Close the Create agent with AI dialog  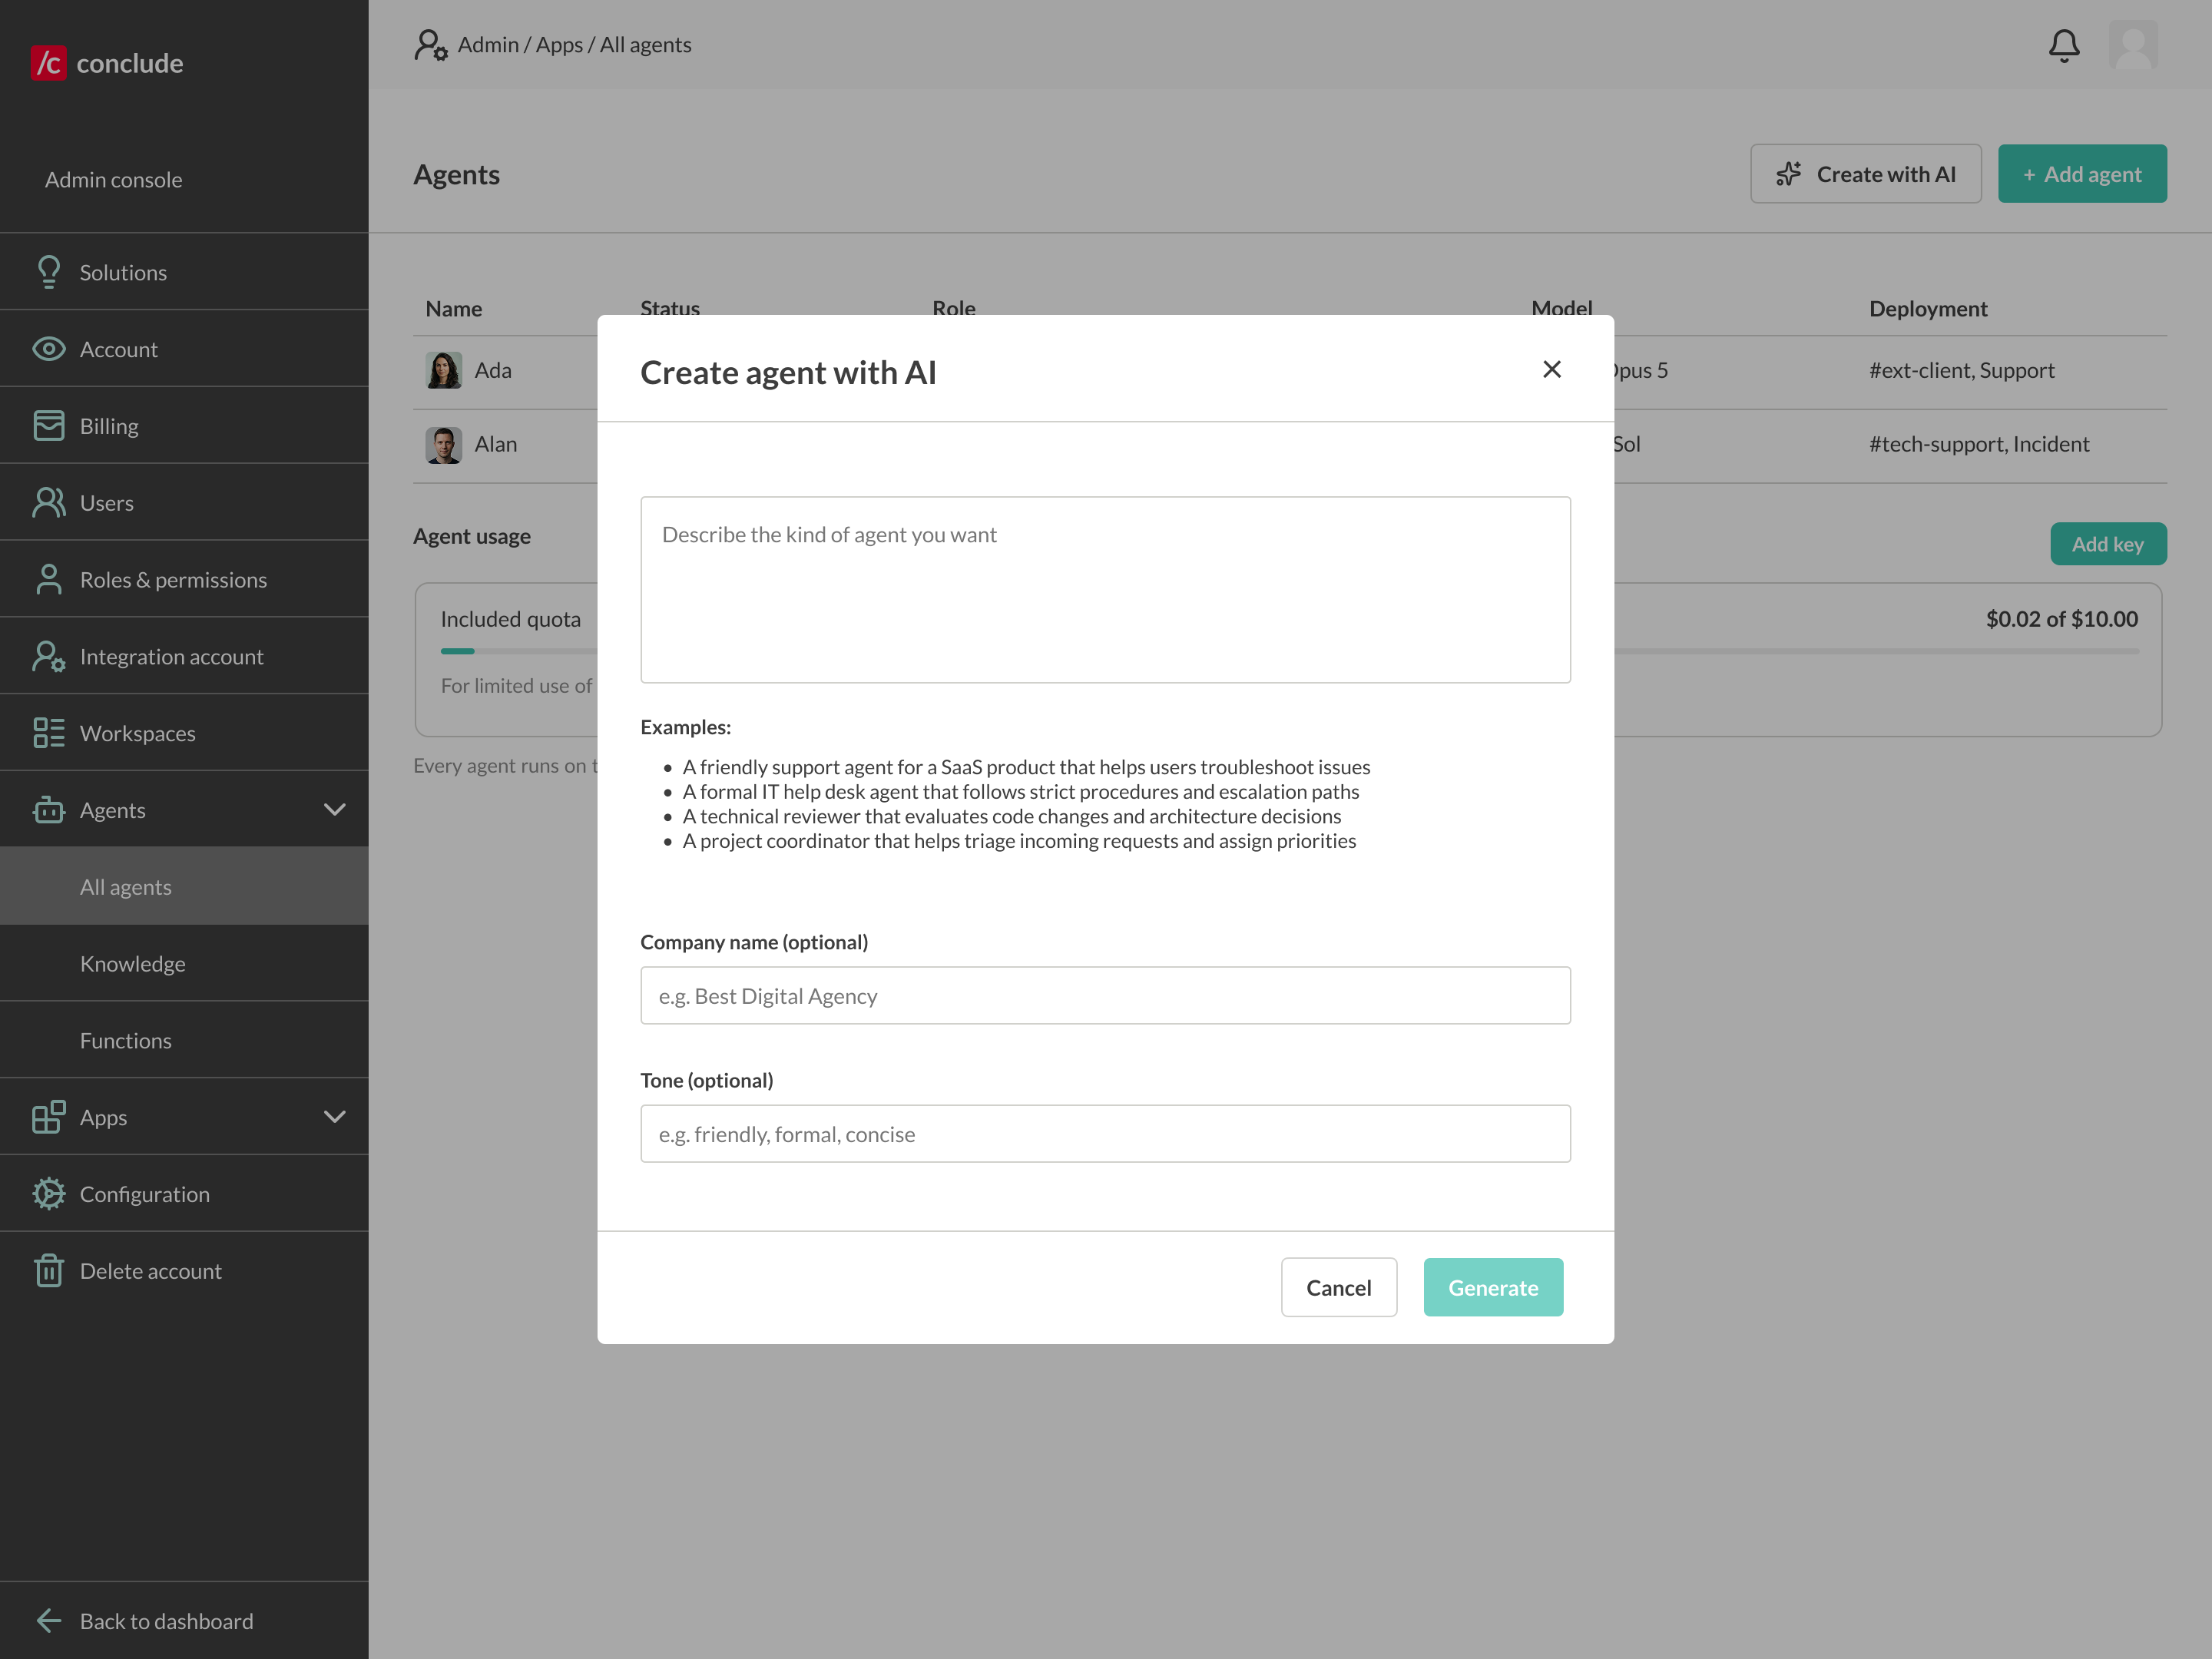1552,370
